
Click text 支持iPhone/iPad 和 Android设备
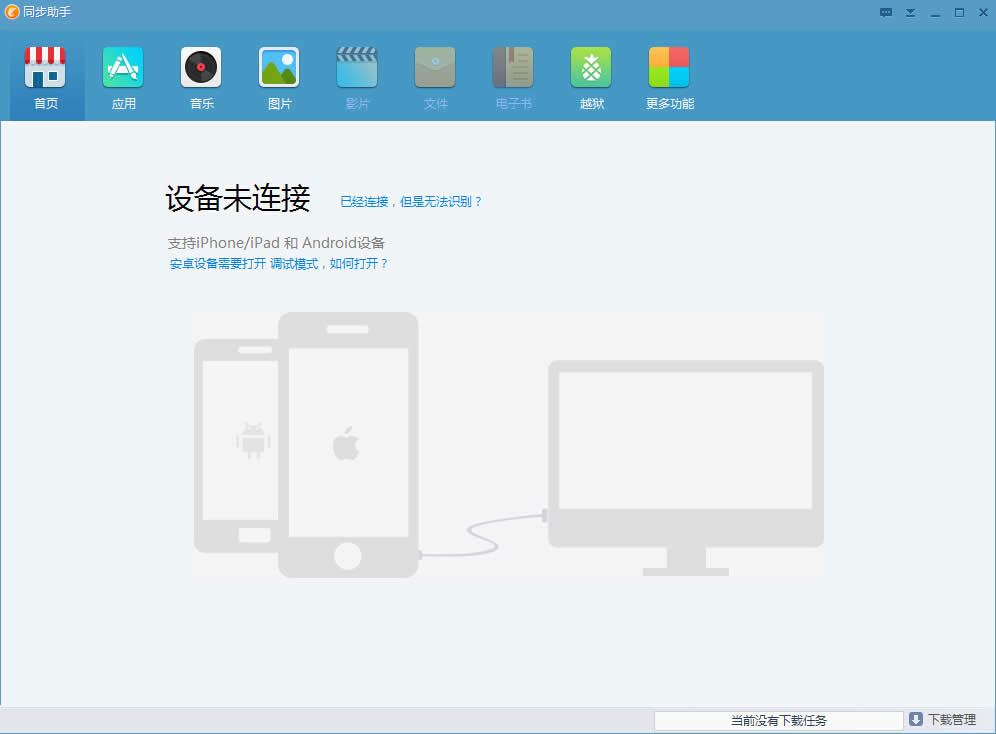276,243
